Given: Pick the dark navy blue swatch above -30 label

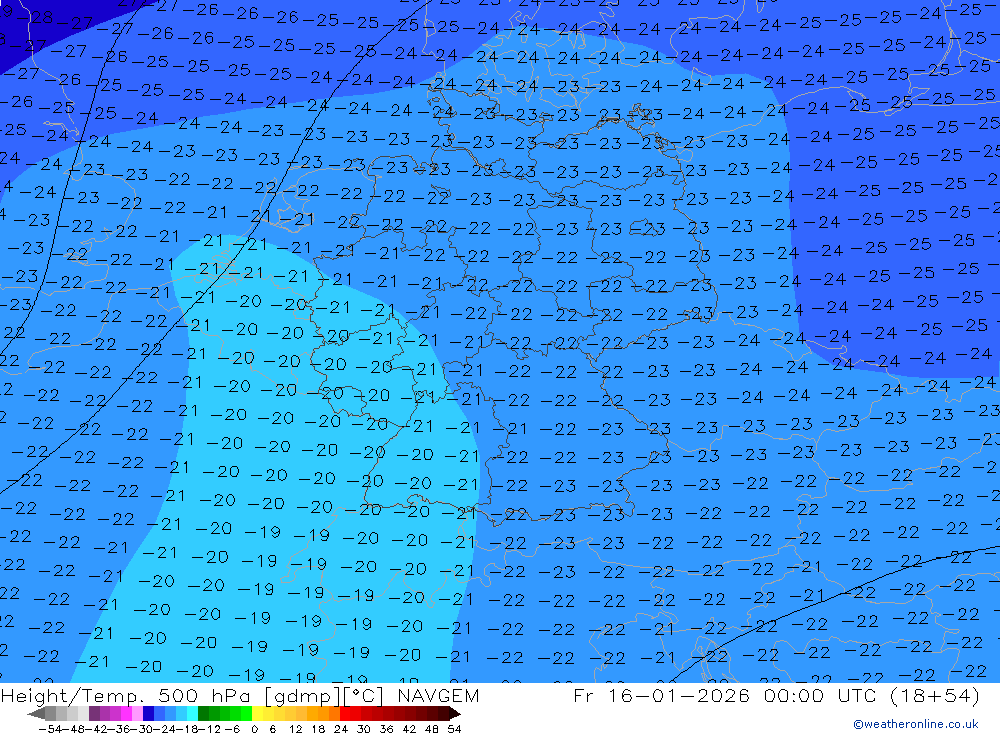Looking at the screenshot, I should tap(148, 714).
